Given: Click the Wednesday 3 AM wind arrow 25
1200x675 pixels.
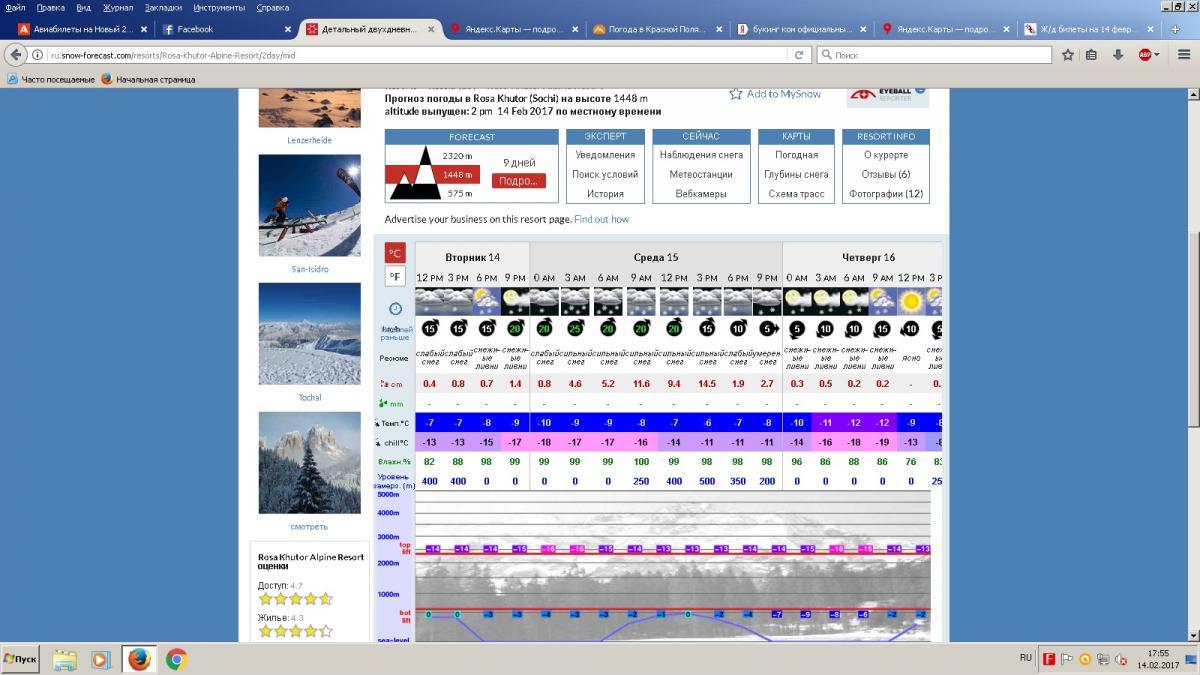Looking at the screenshot, I should point(575,329).
